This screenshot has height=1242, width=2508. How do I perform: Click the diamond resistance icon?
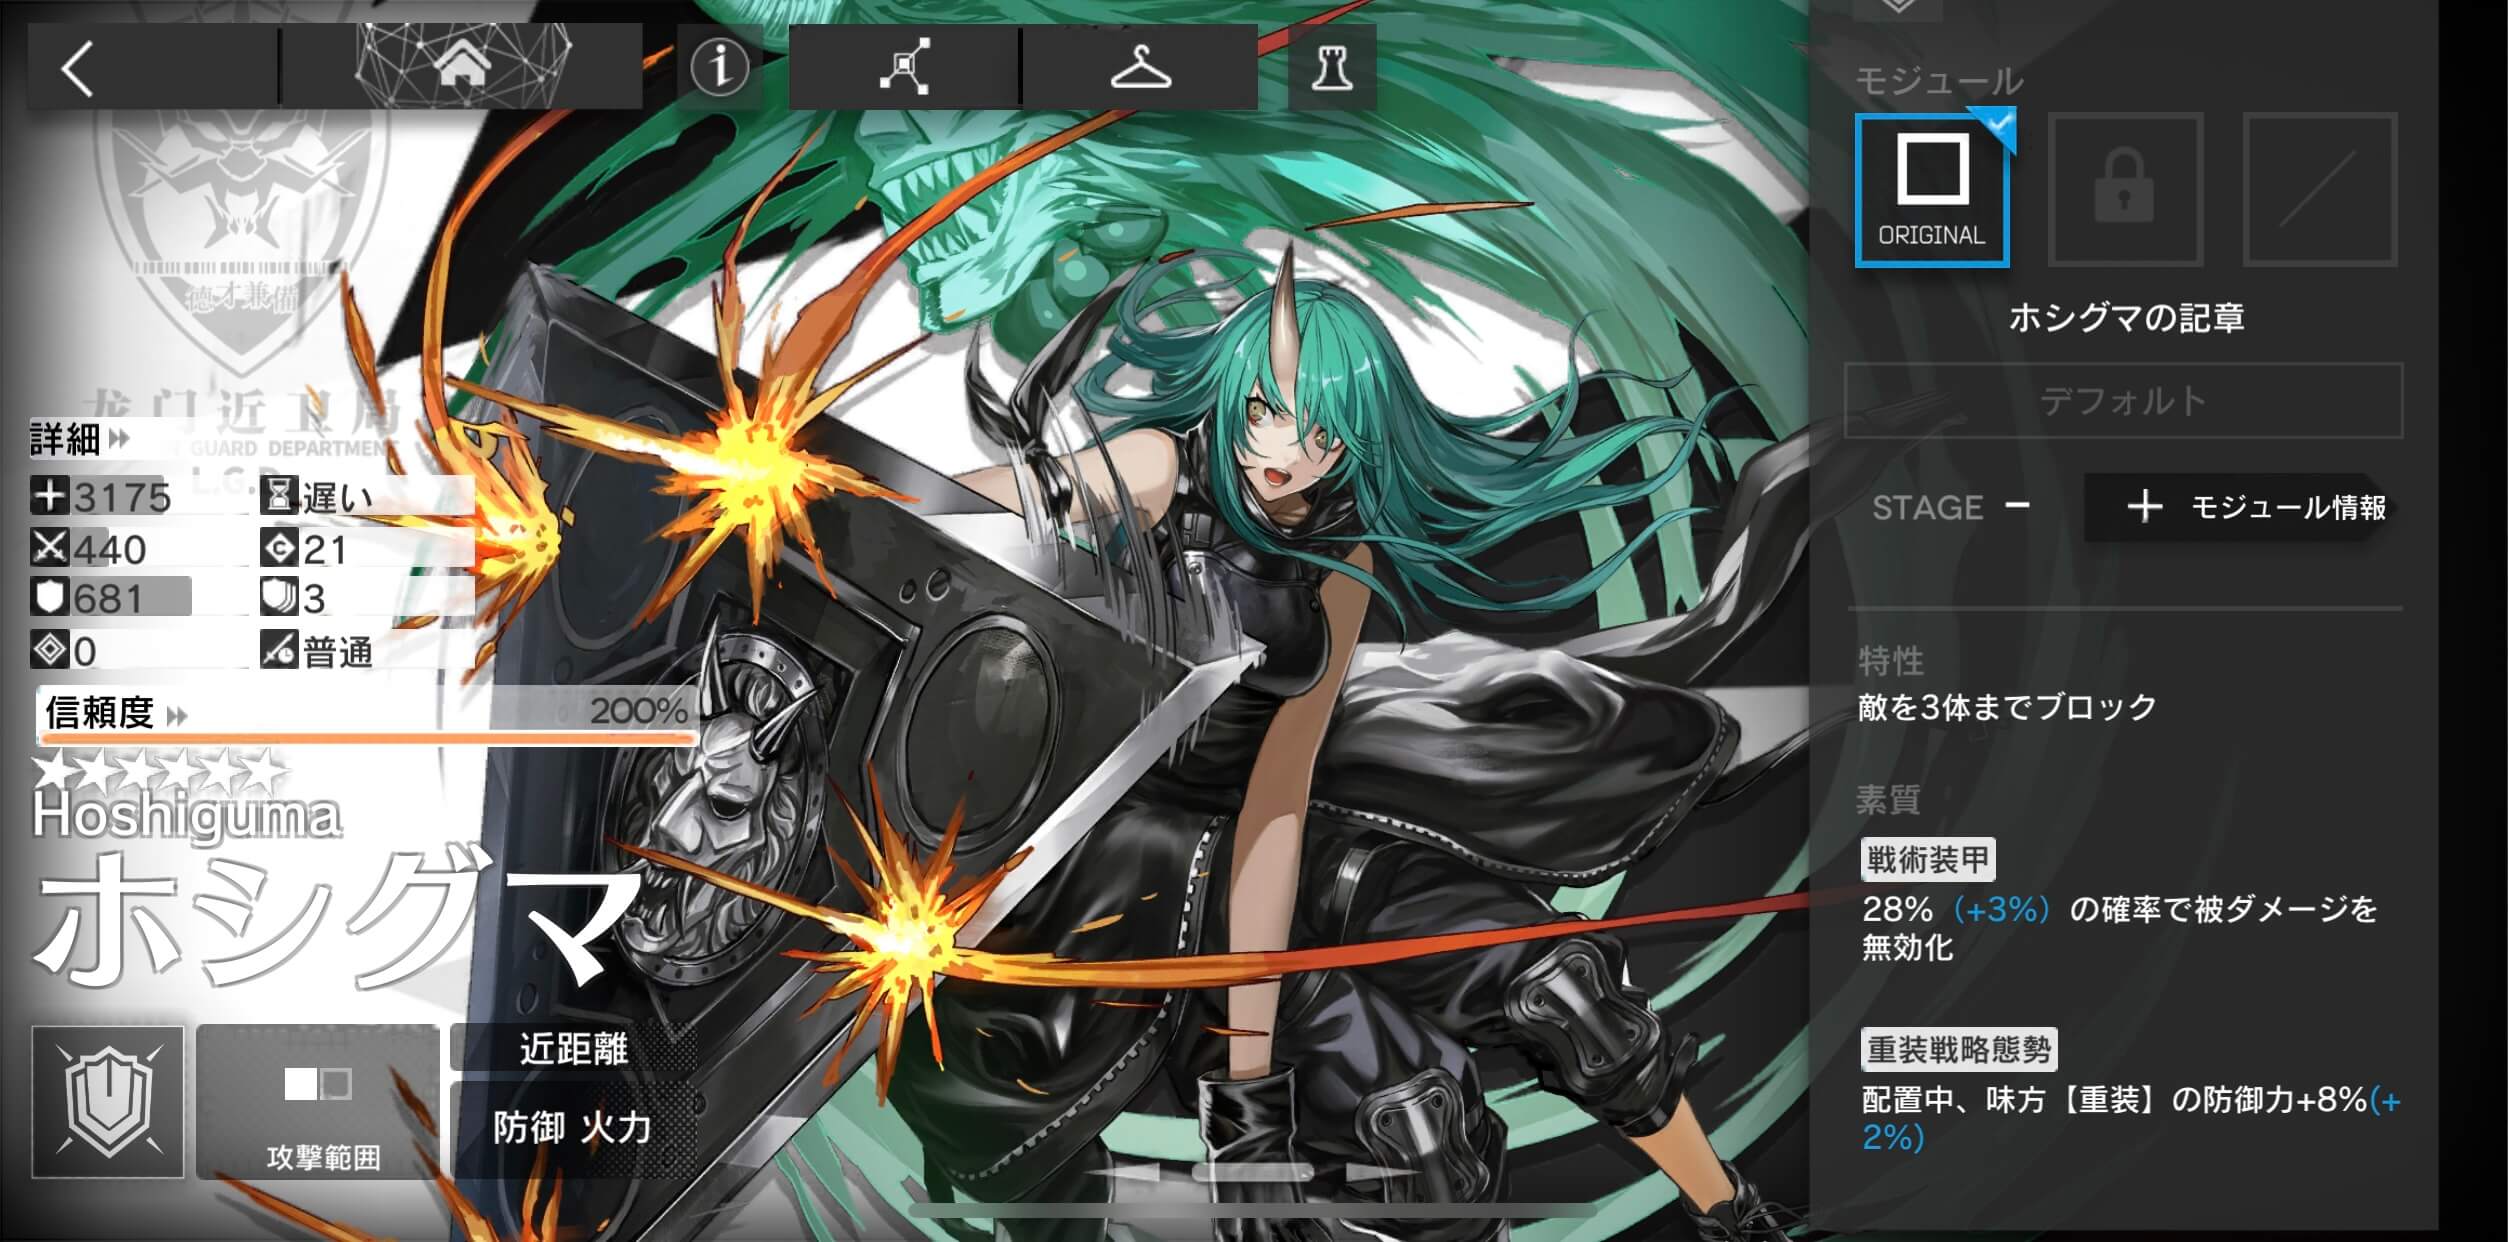click(x=49, y=650)
